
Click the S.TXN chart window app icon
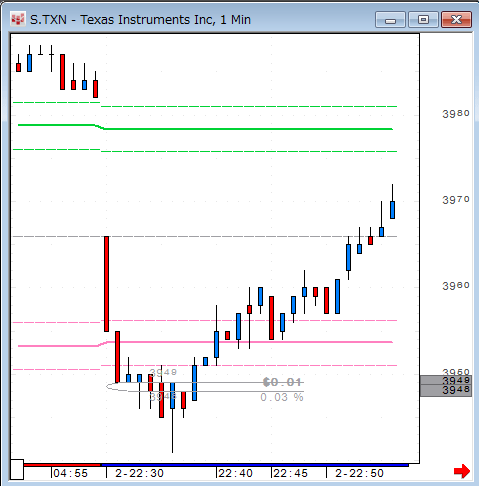click(17, 19)
